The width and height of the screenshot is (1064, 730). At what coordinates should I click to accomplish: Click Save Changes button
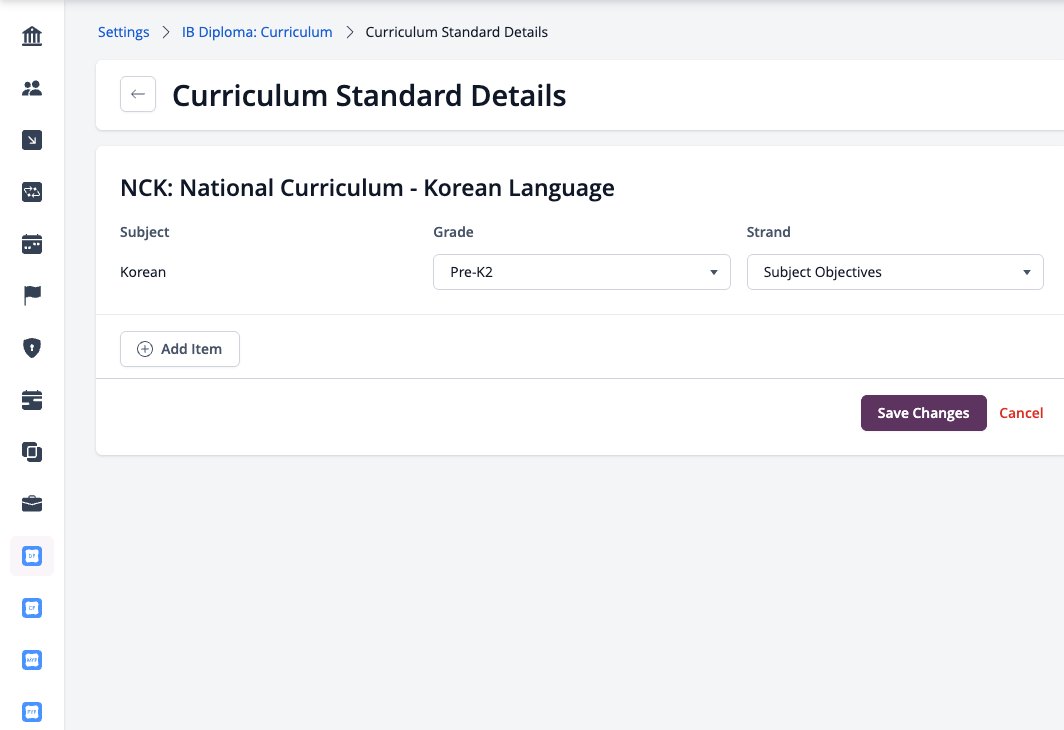point(924,413)
